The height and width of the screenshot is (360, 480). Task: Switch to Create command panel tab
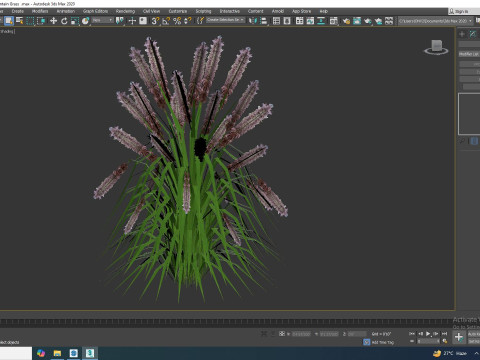click(x=462, y=34)
